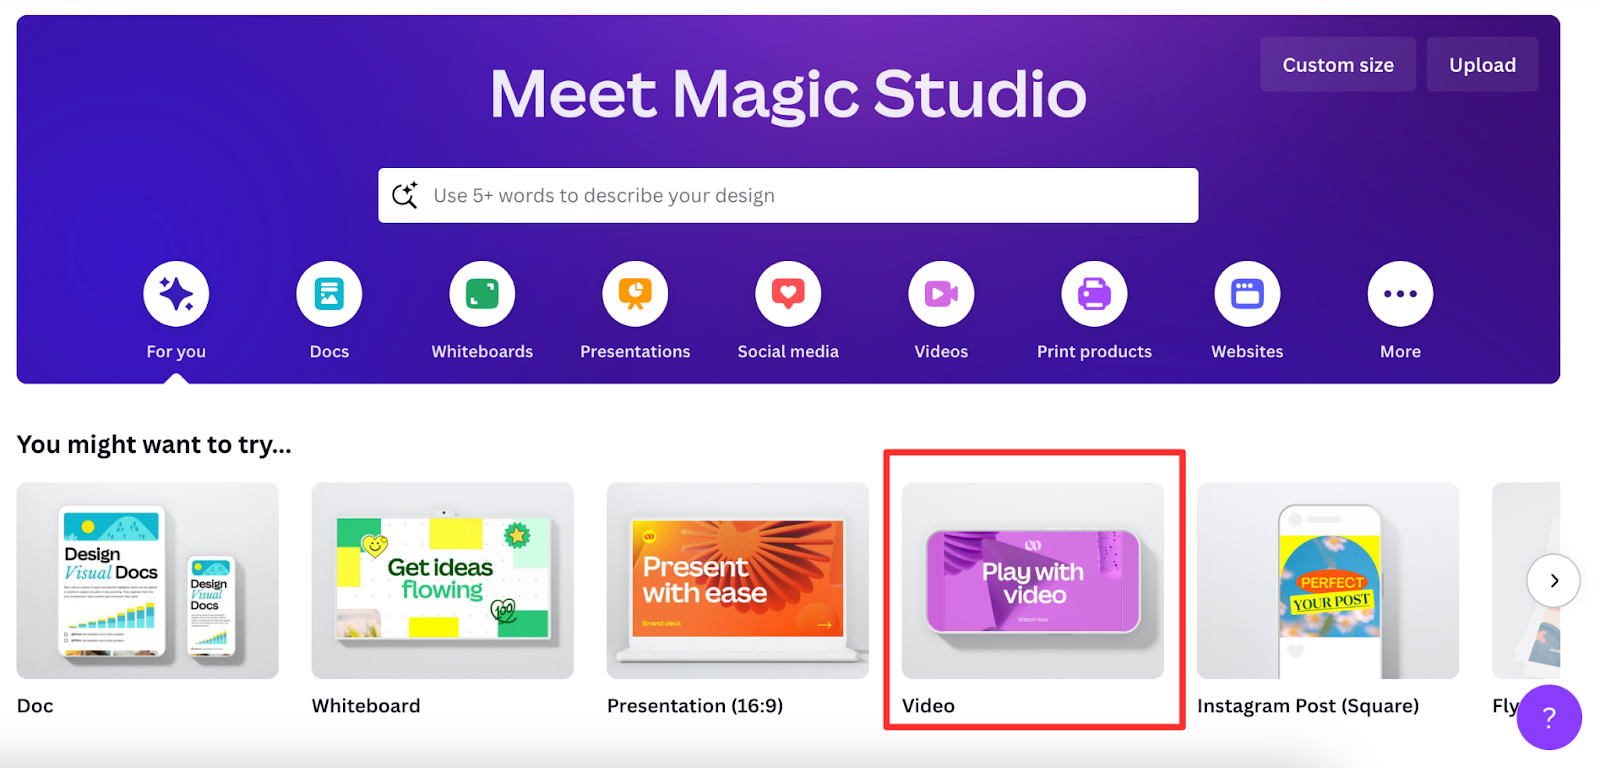Screen dimensions: 1600x768
Task: Click the Meet Magic Studio heading
Action: pos(788,94)
